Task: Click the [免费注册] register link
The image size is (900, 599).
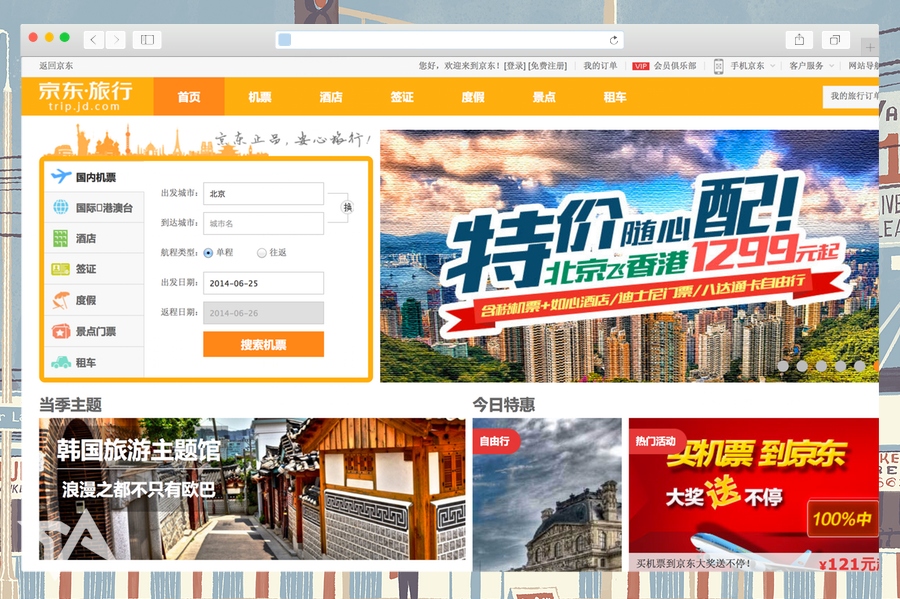Action: (x=547, y=66)
